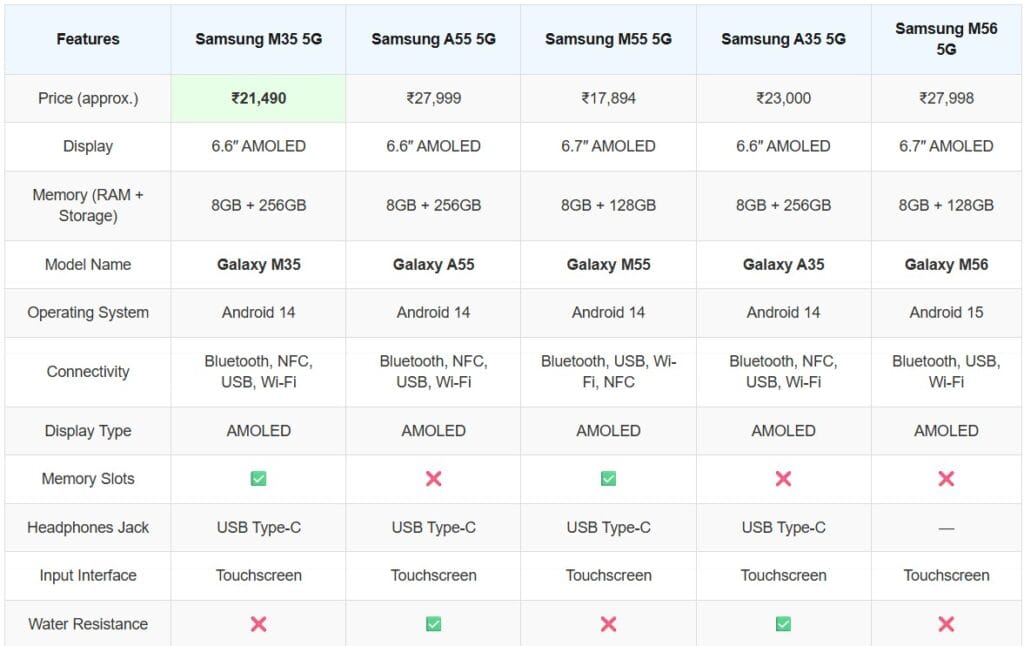Click the Galaxy M55 model name

coord(609,265)
